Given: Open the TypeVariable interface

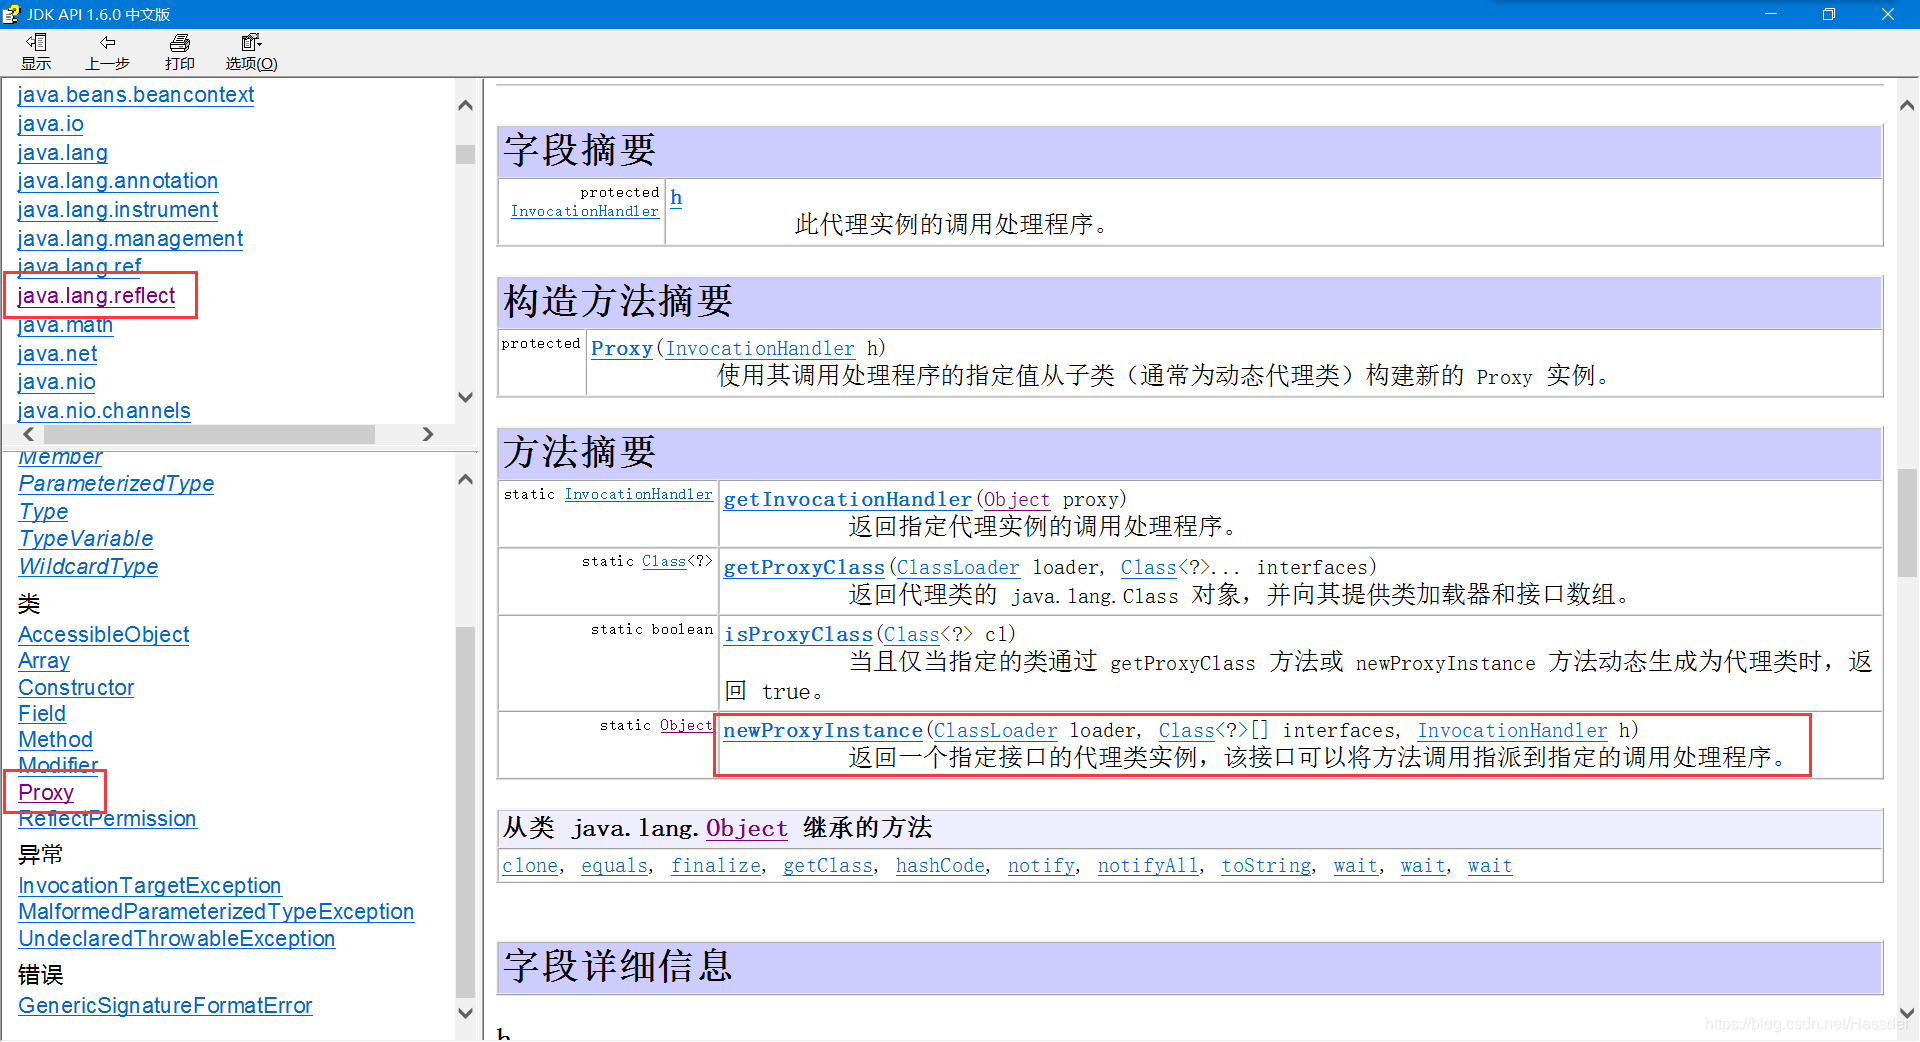Looking at the screenshot, I should [86, 539].
